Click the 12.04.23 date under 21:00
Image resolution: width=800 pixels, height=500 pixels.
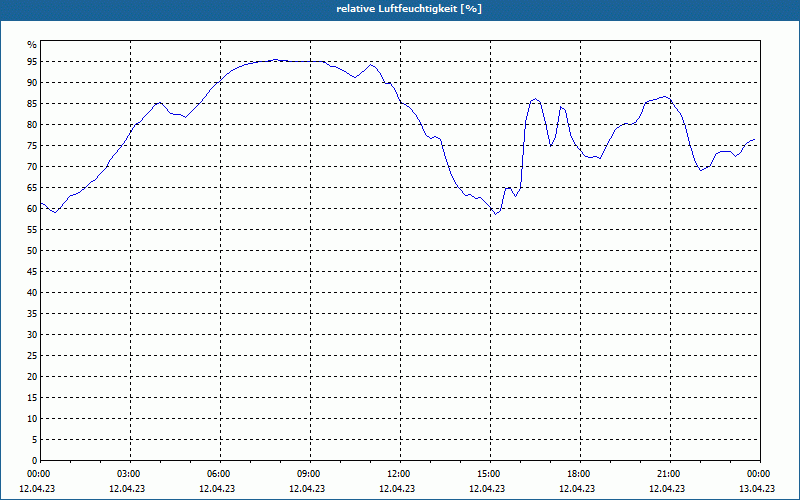tap(667, 489)
